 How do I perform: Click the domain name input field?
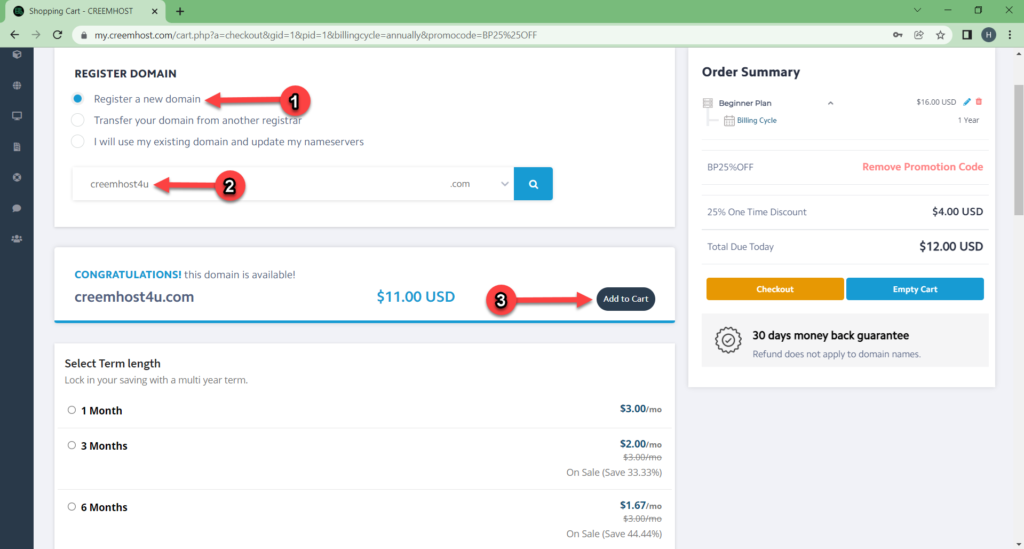coord(259,184)
